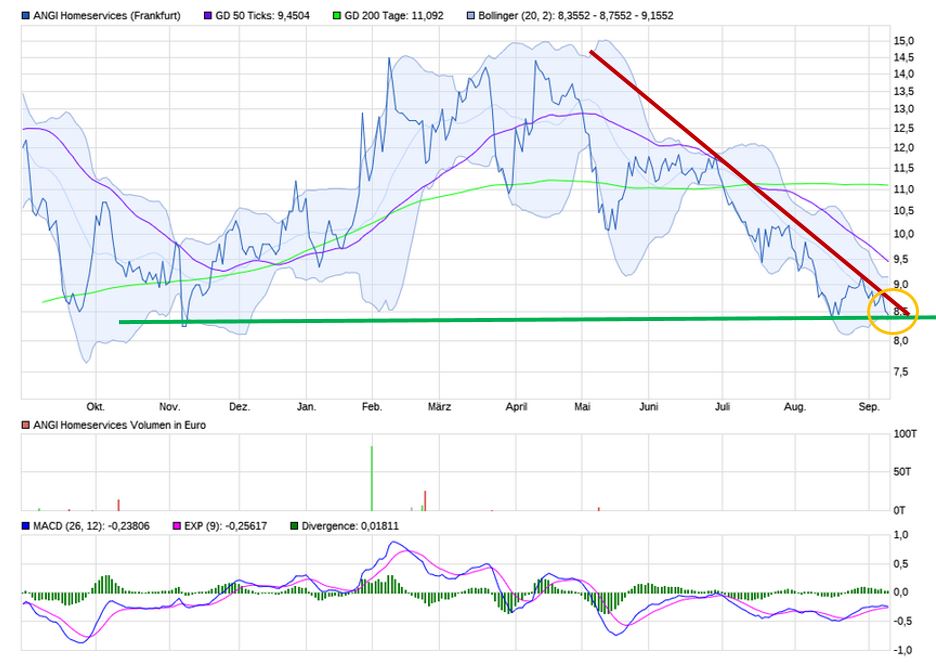Click the tall green volume bar in February

(372, 478)
